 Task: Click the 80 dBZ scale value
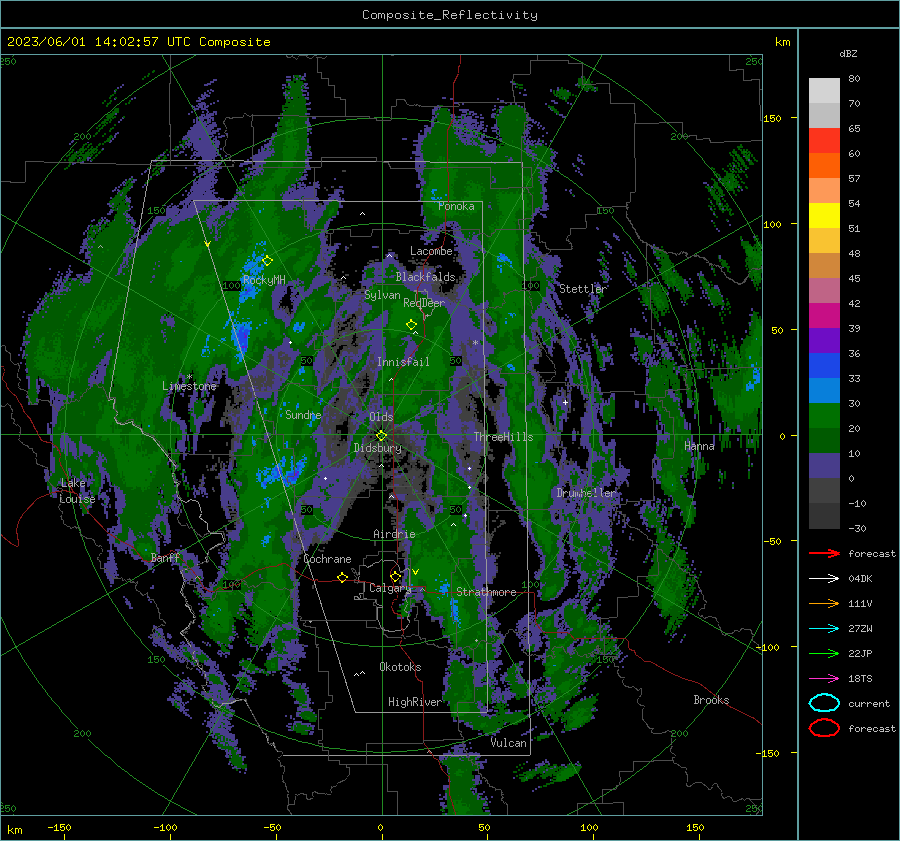click(854, 79)
